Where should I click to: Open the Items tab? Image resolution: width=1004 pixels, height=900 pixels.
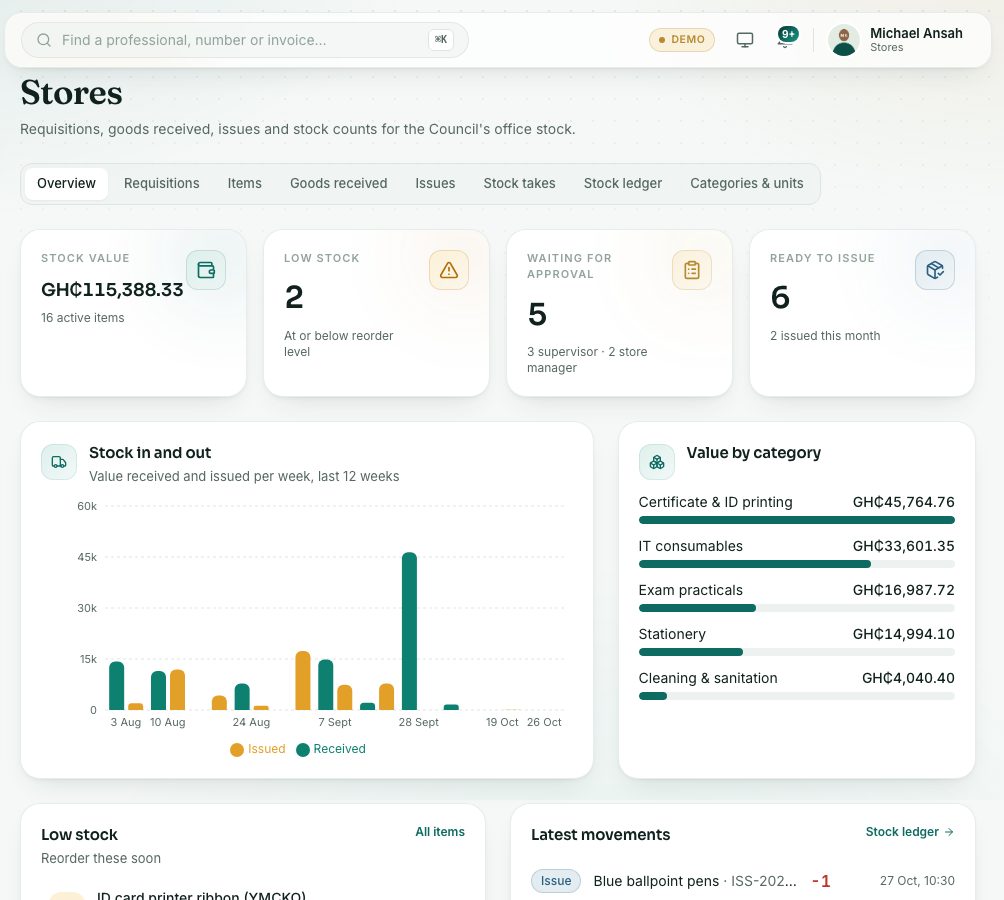pos(245,184)
